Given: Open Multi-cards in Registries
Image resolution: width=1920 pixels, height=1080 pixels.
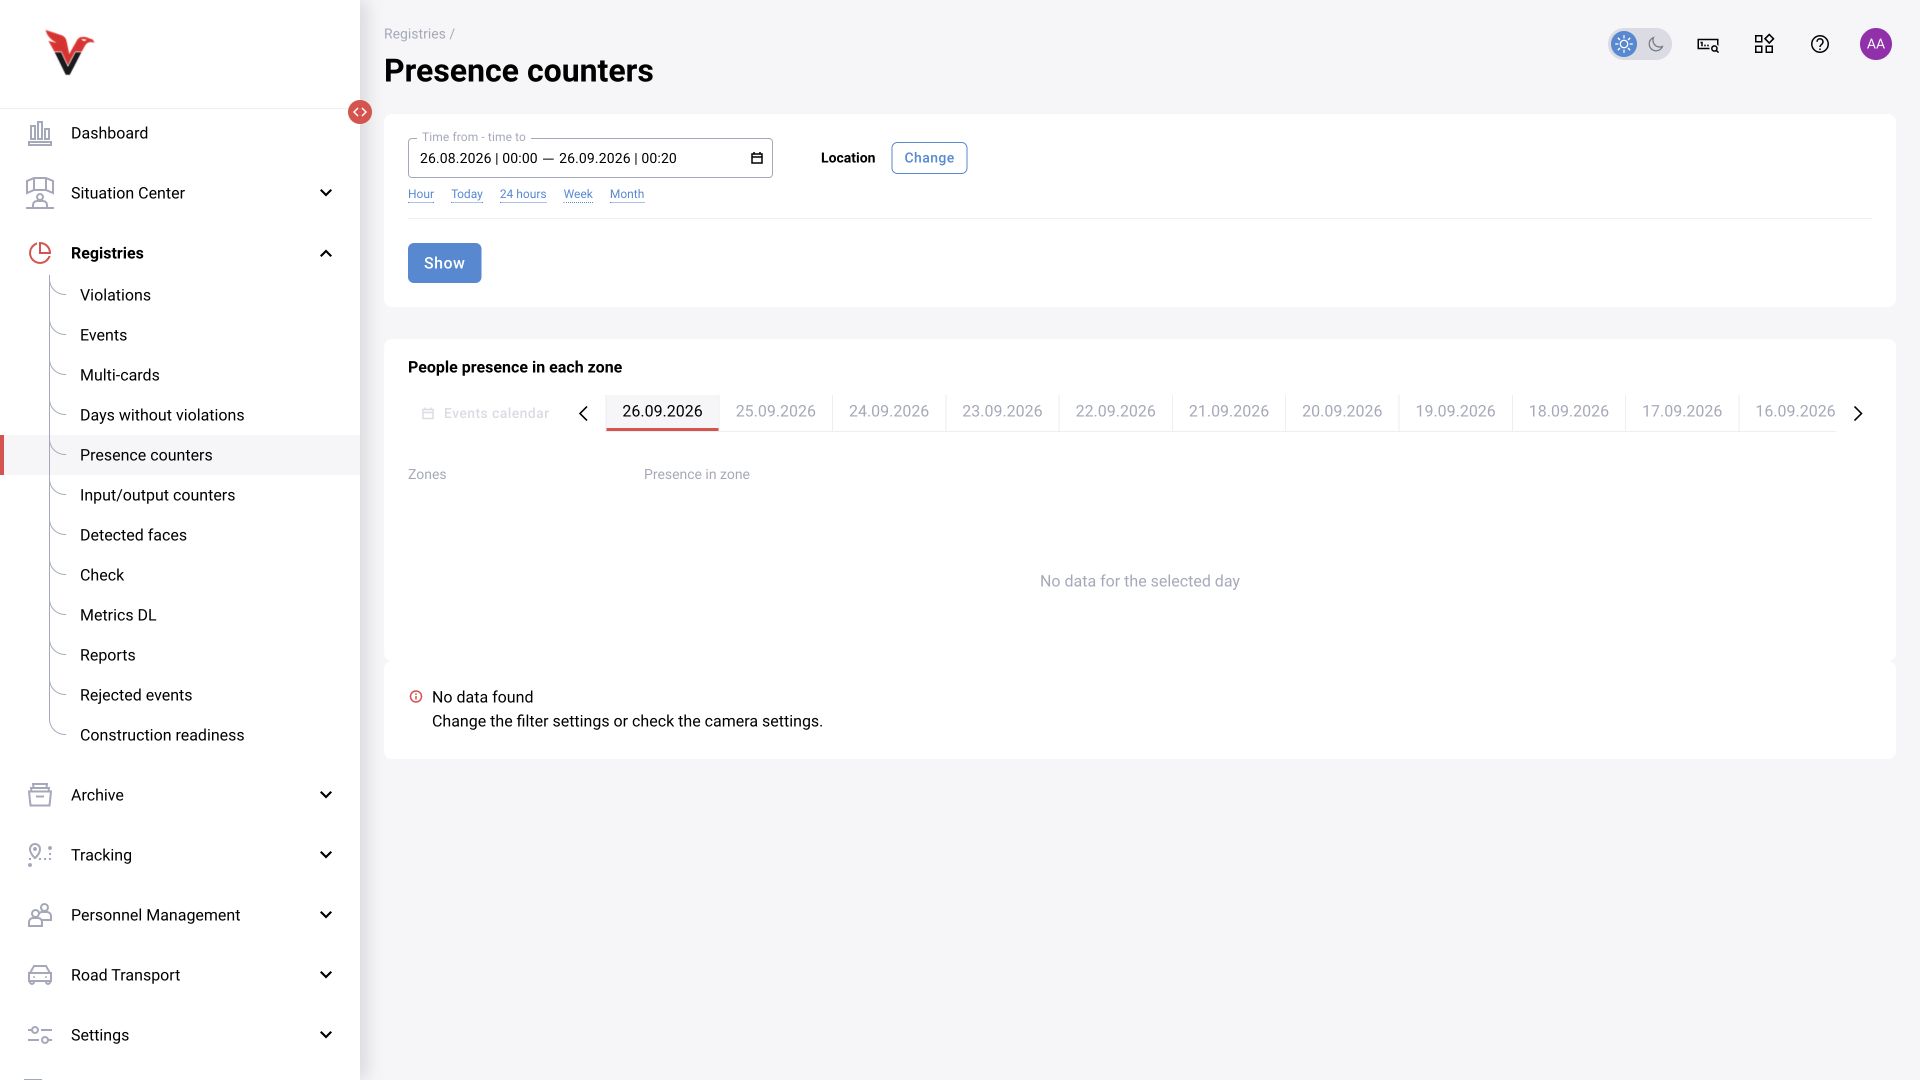Looking at the screenshot, I should coord(120,375).
